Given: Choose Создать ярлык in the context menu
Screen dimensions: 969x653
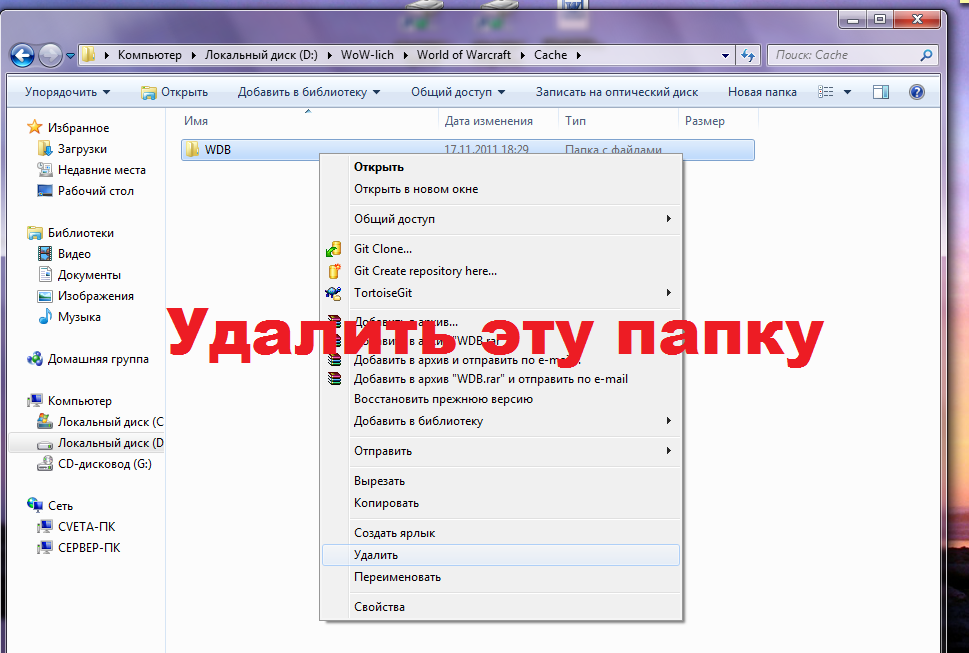Looking at the screenshot, I should [x=501, y=533].
